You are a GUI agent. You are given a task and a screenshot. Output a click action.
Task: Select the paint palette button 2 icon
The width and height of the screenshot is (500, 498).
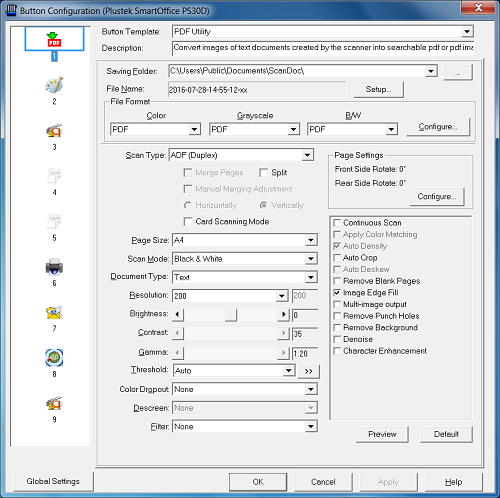coord(54,85)
